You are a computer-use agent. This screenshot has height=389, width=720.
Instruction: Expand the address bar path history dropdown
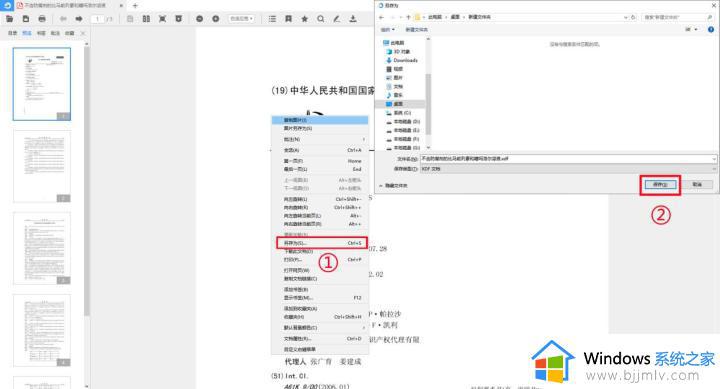[x=625, y=17]
